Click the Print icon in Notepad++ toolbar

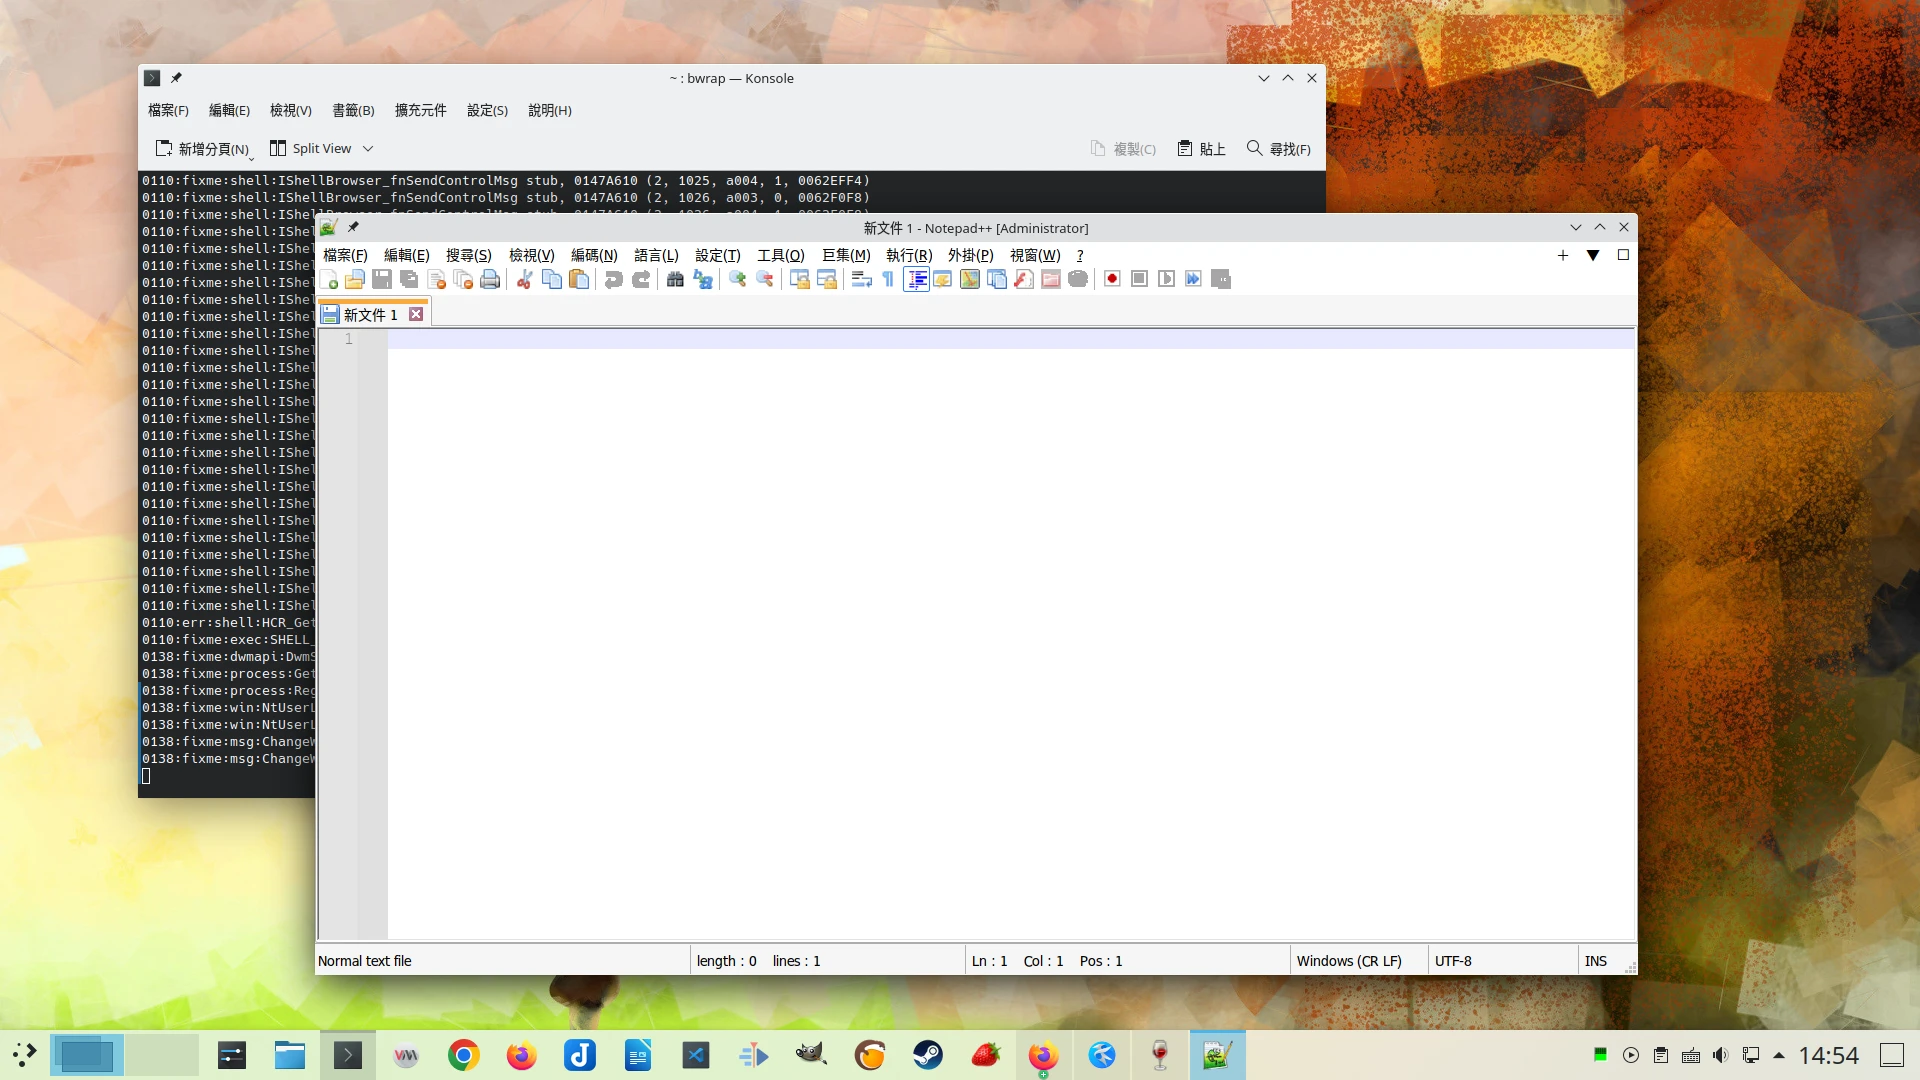(x=490, y=279)
